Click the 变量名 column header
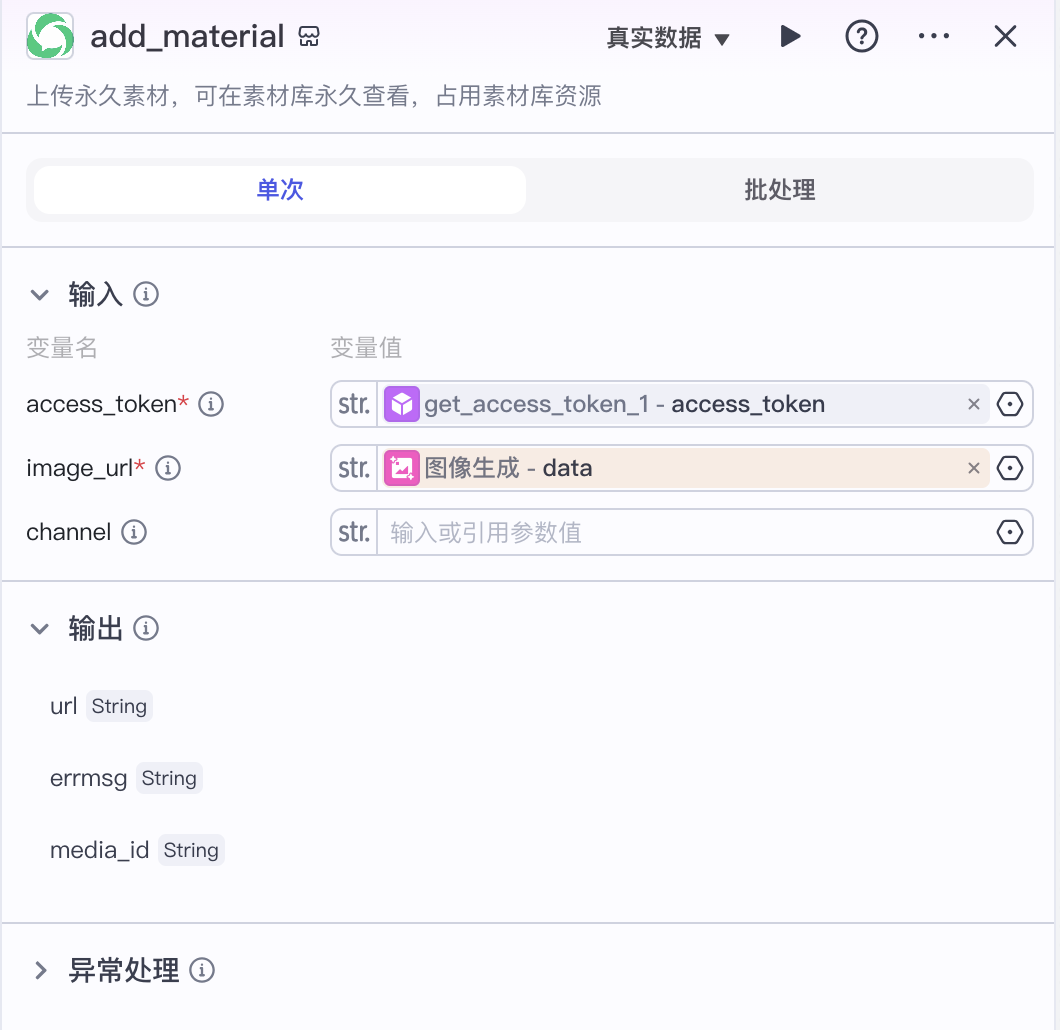 point(62,348)
